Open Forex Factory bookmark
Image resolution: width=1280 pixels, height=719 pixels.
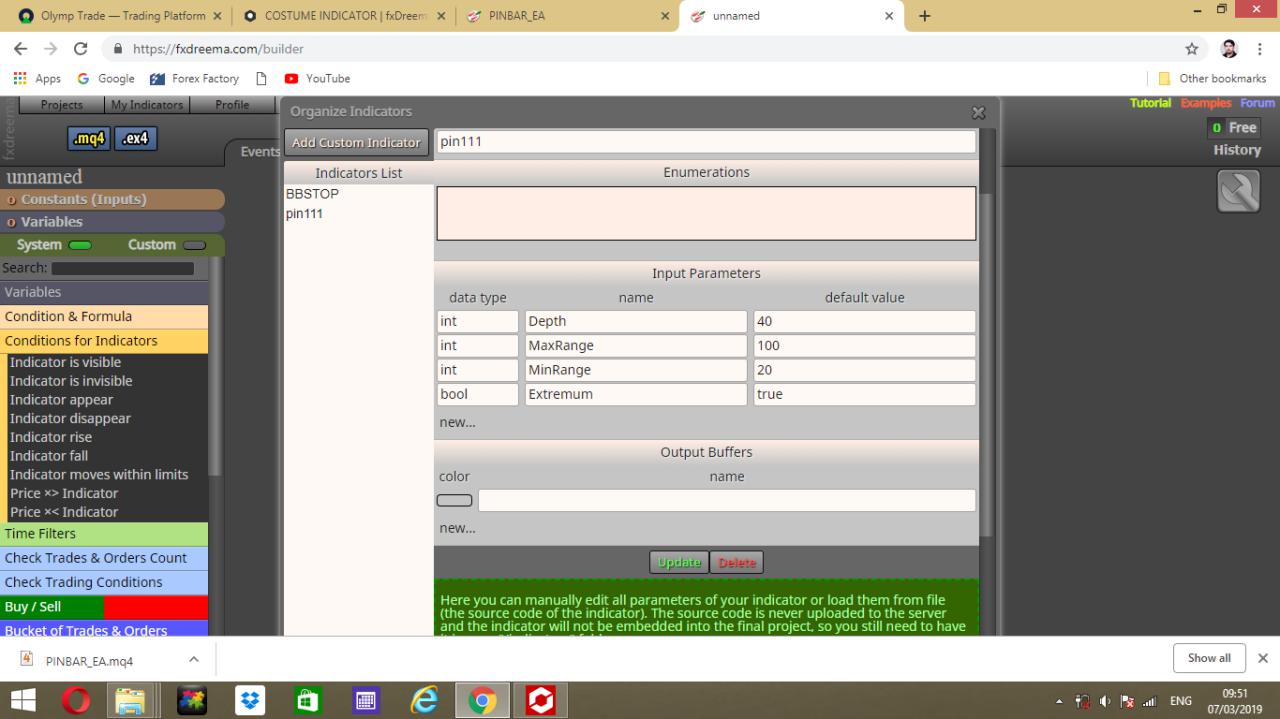(194, 78)
